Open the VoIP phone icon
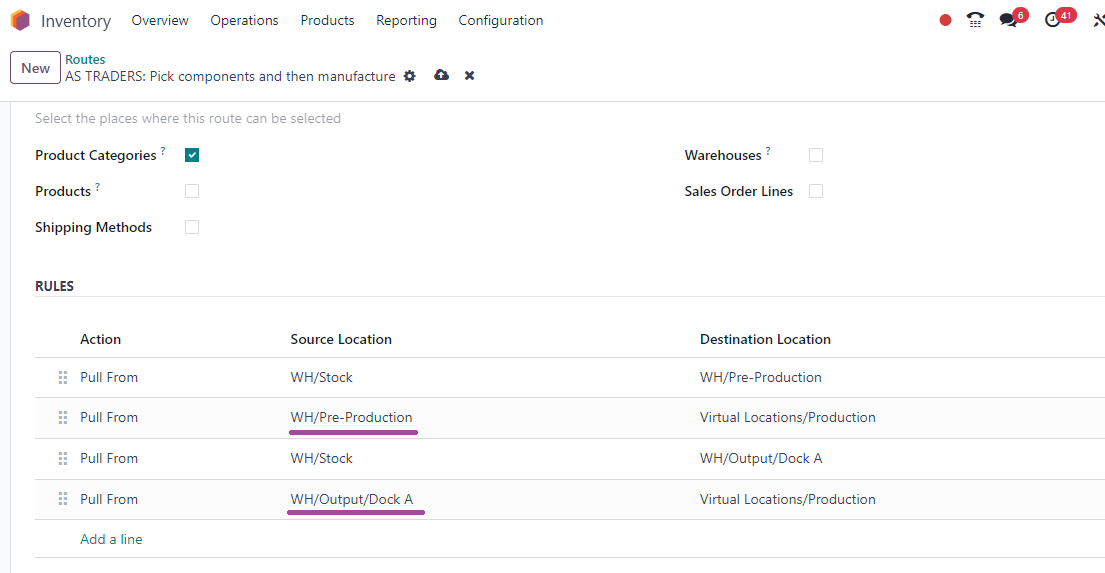The image size is (1105, 573). [975, 20]
